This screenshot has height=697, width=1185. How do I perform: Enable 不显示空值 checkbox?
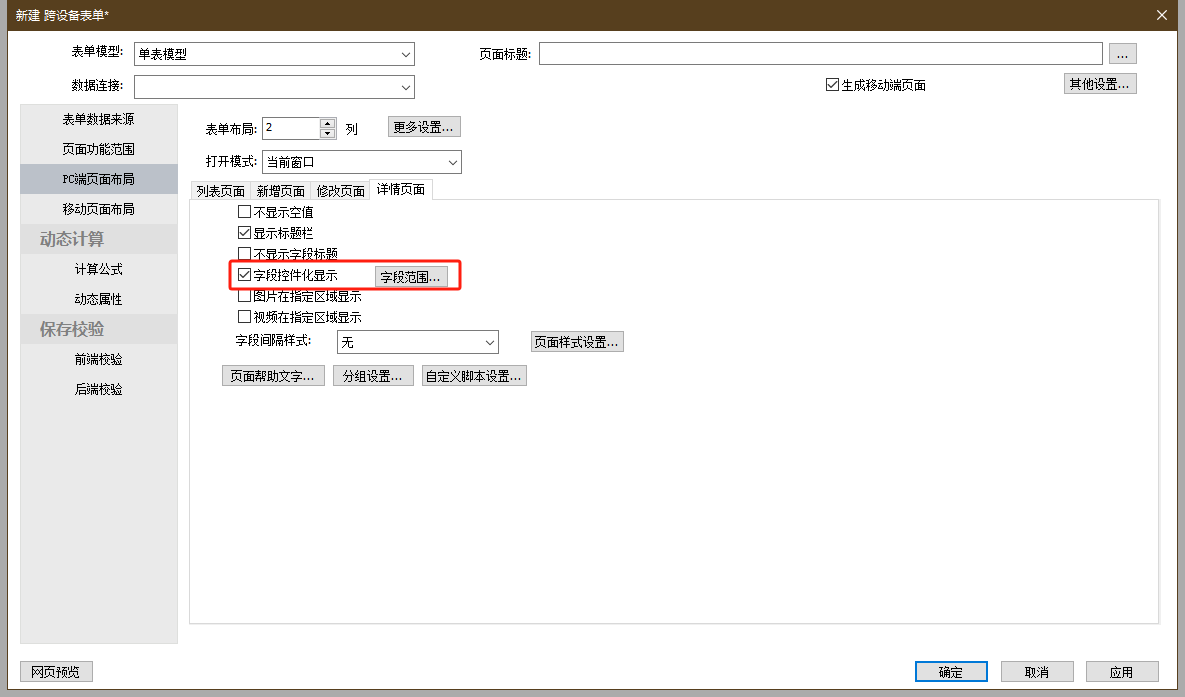[x=244, y=212]
